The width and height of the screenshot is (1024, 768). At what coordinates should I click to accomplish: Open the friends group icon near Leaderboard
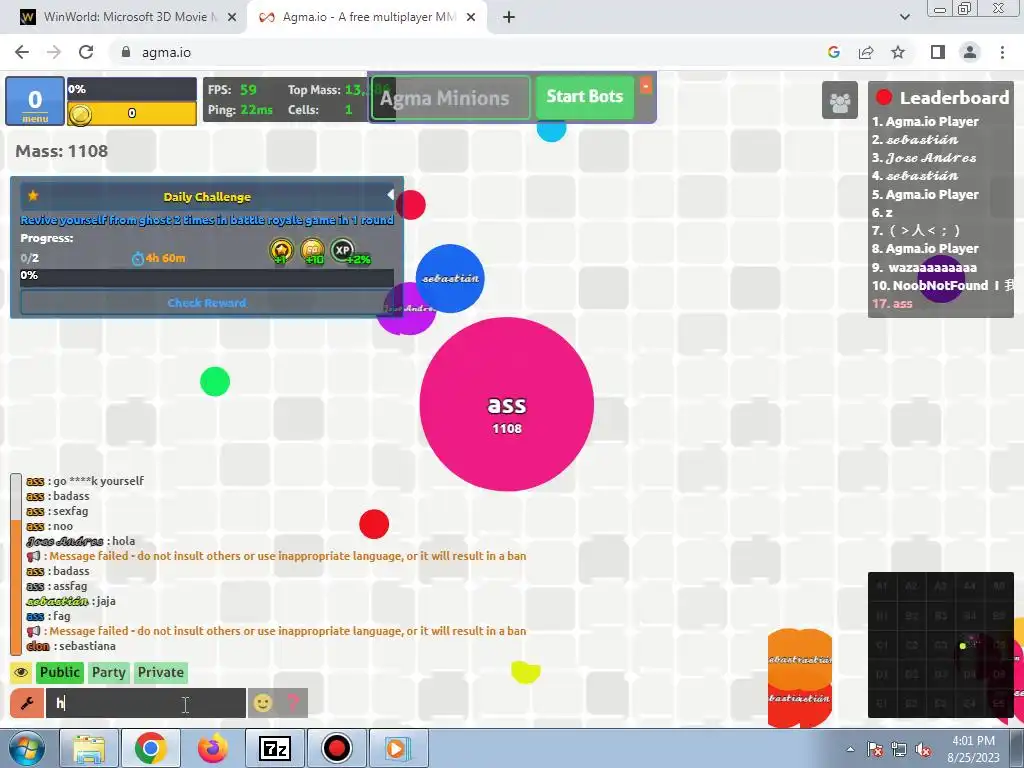(x=839, y=101)
